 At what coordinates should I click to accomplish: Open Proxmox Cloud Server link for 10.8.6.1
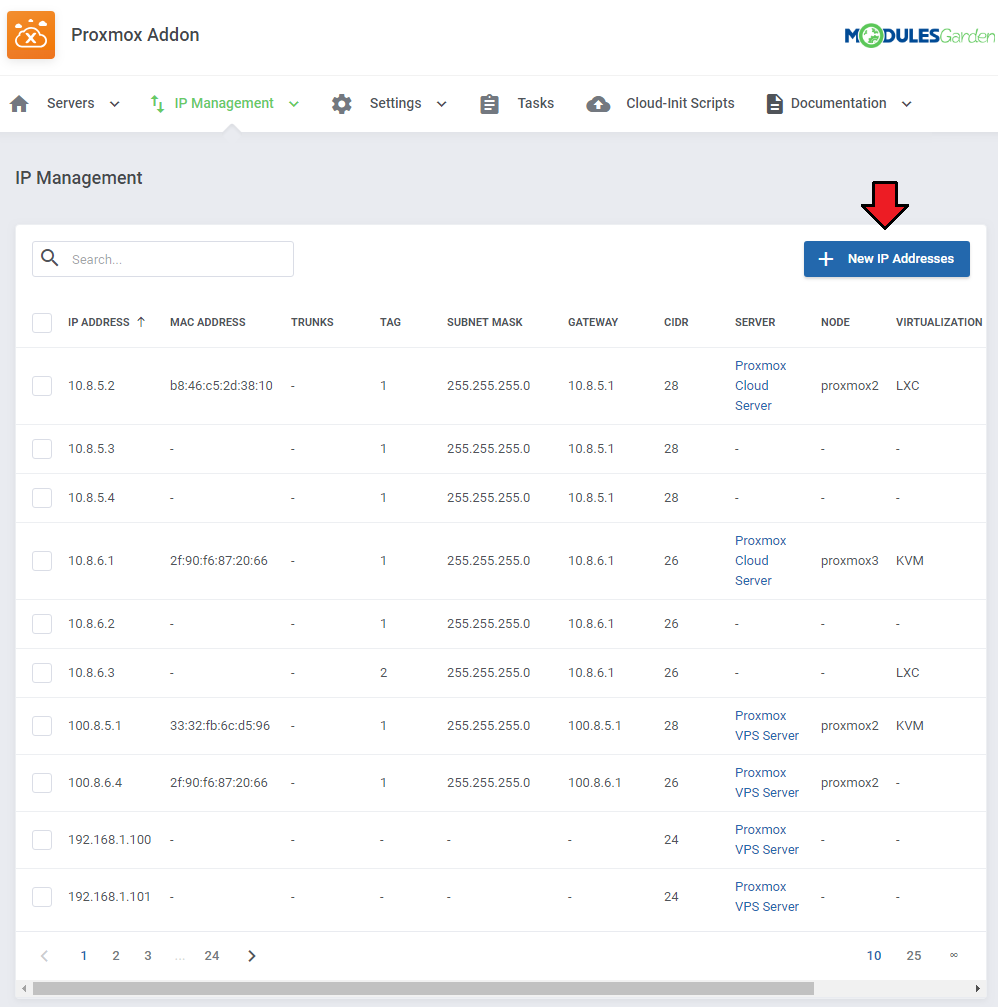(x=760, y=561)
